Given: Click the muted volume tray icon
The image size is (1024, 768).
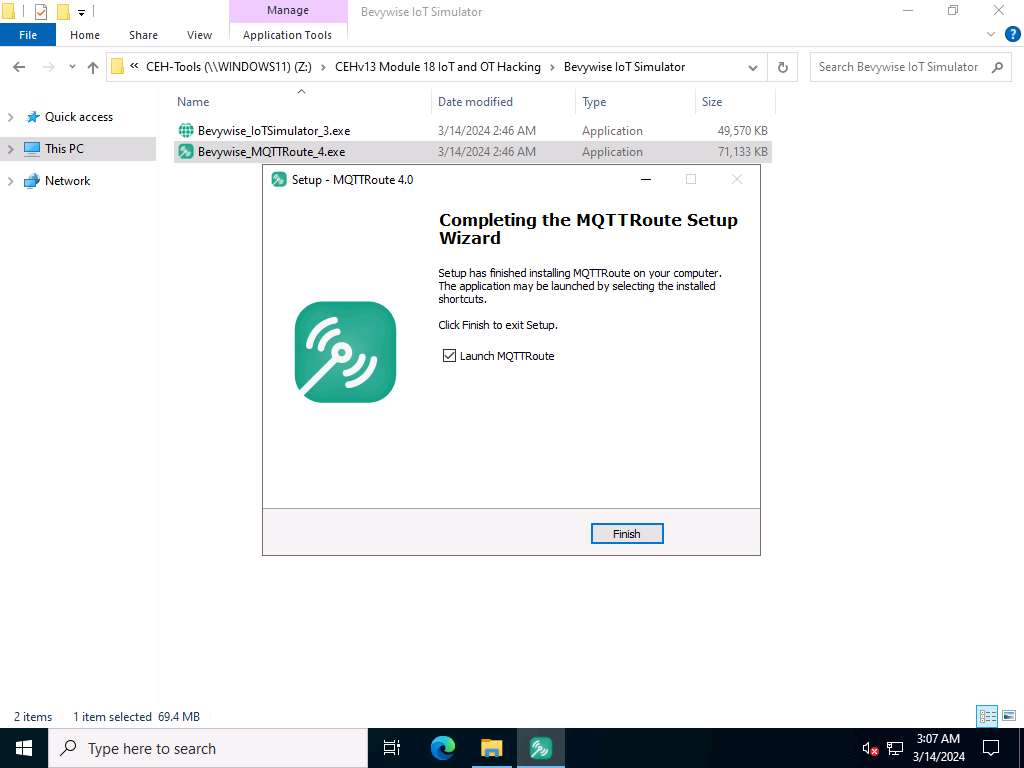Looking at the screenshot, I should click(870, 748).
